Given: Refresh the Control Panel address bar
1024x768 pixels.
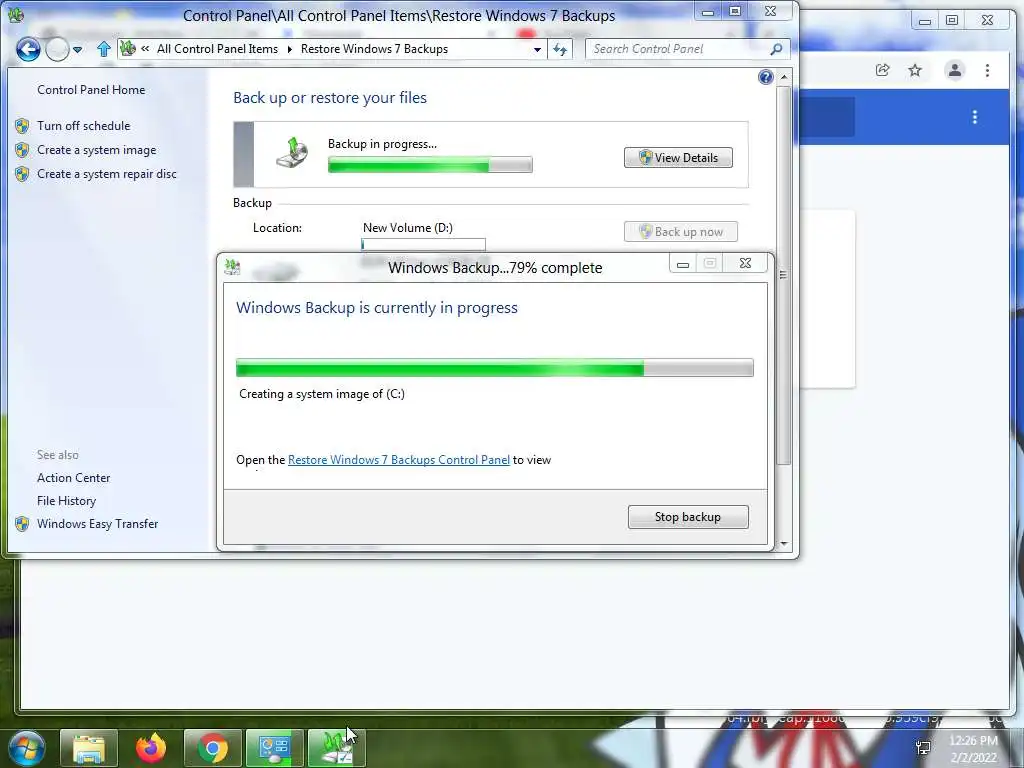Looking at the screenshot, I should coord(560,49).
